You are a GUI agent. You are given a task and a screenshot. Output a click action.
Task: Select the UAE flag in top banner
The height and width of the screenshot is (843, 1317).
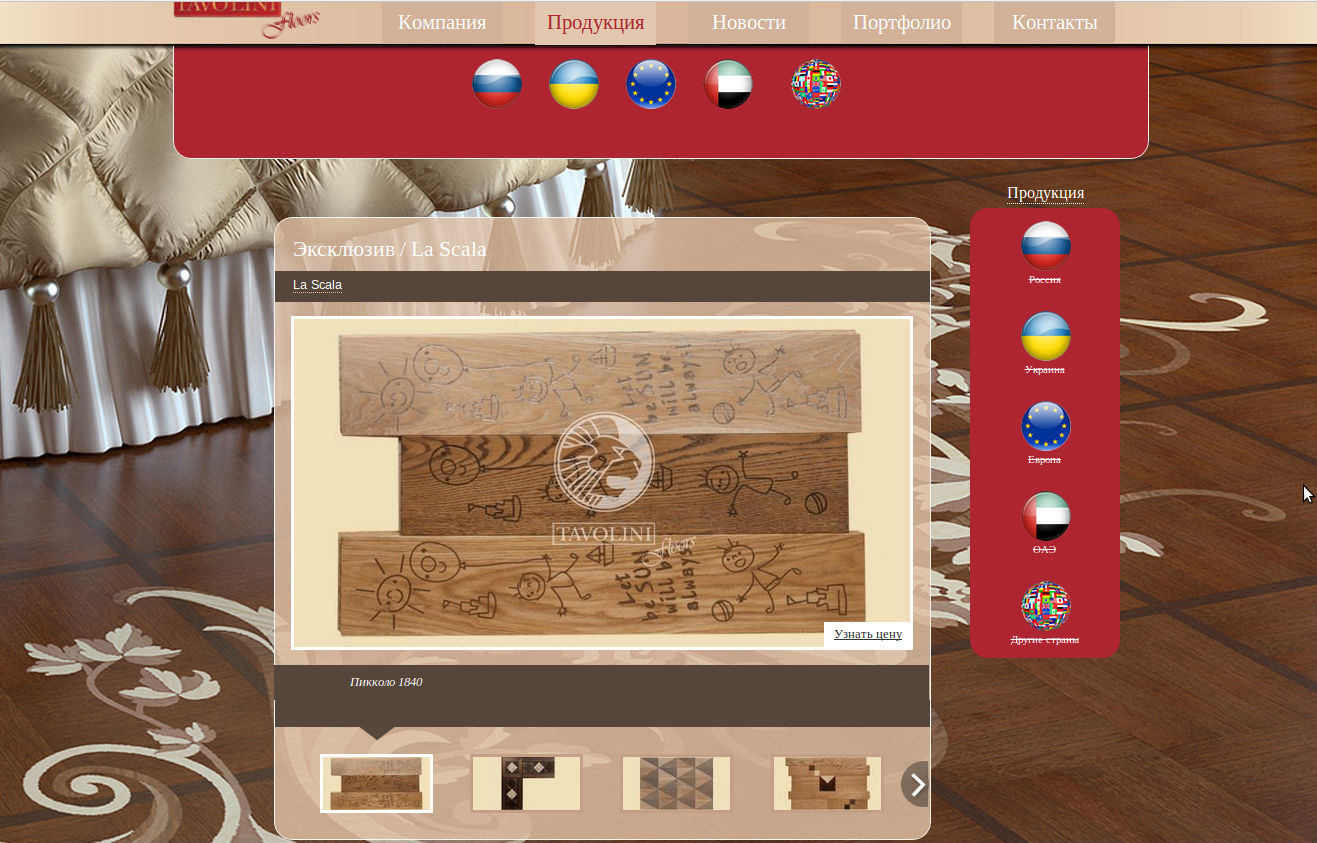[728, 84]
